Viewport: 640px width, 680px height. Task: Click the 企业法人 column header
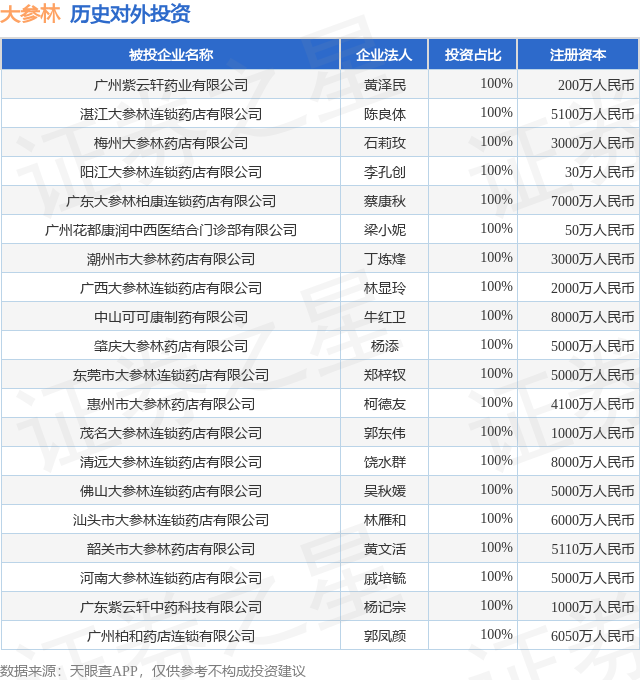(384, 55)
